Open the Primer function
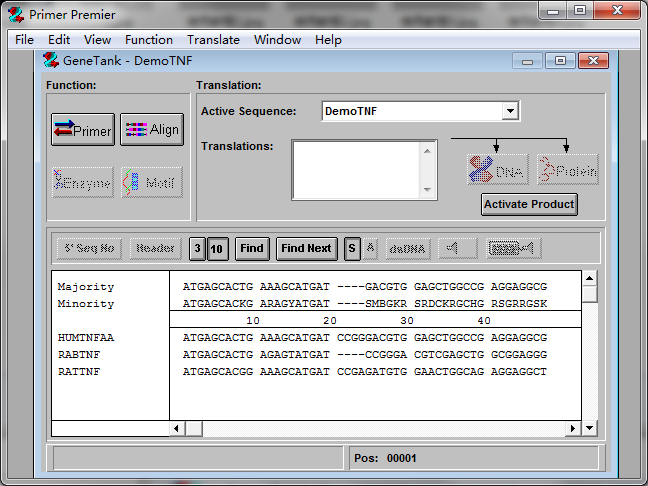This screenshot has width=648, height=486. pos(83,130)
